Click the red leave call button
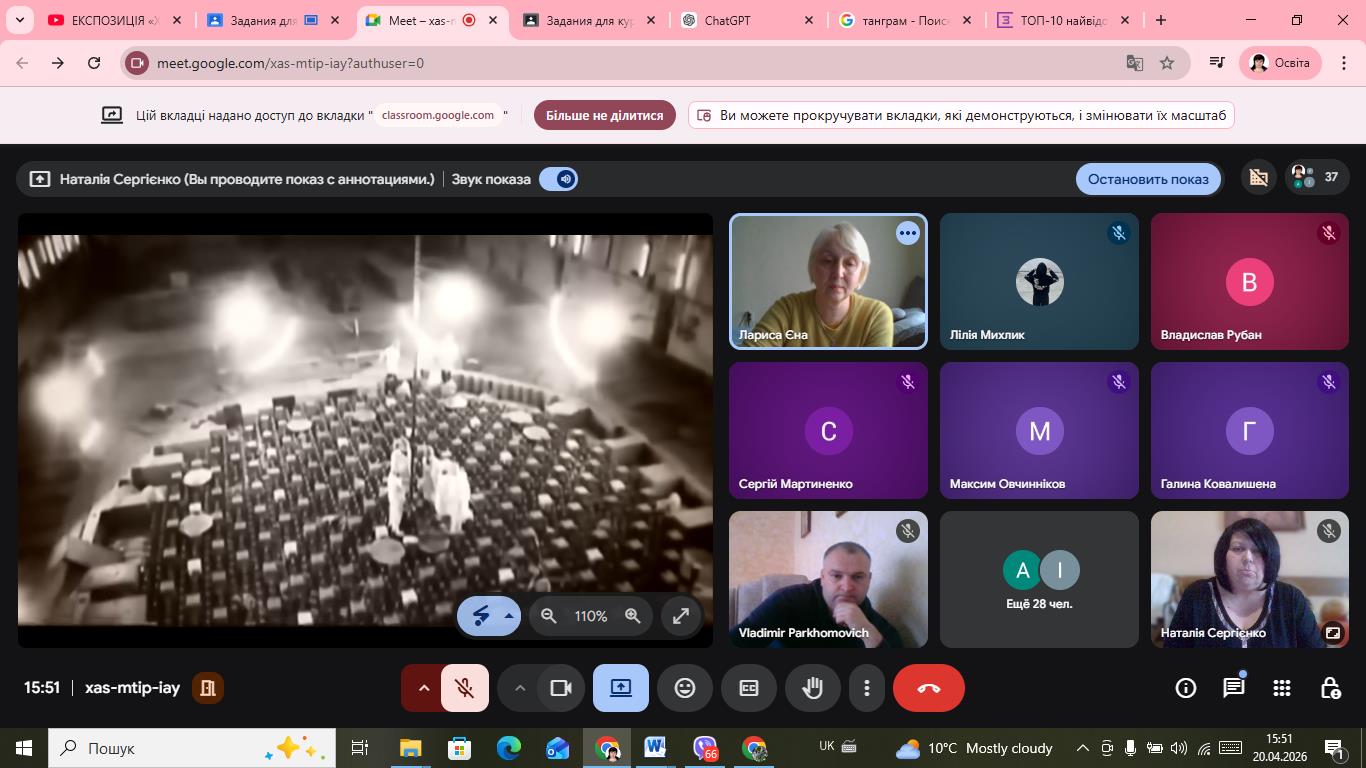Image resolution: width=1366 pixels, height=768 pixels. [928, 688]
